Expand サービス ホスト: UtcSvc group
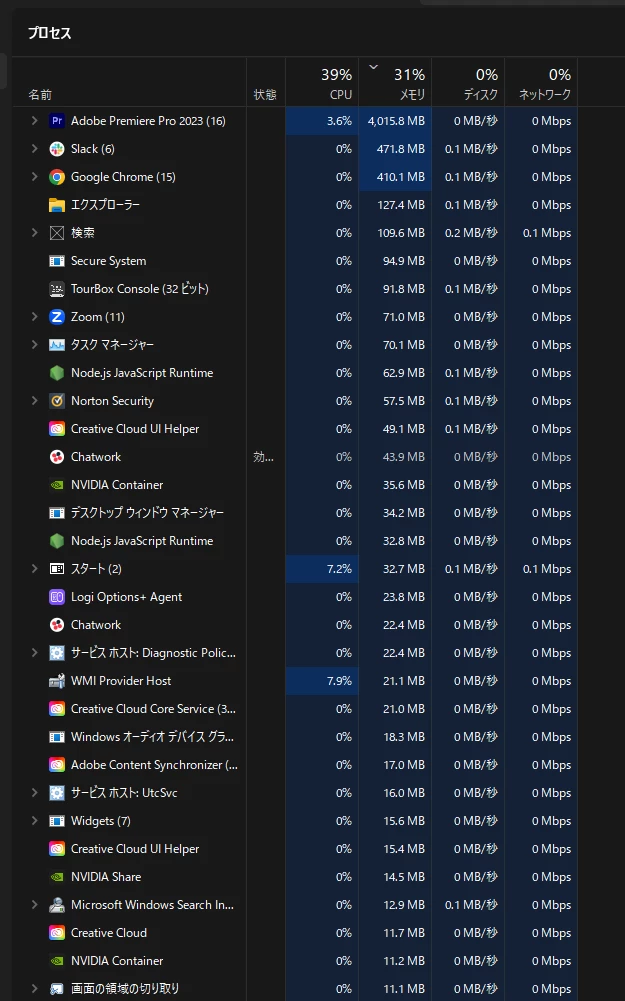This screenshot has height=1001, width=625. click(34, 793)
